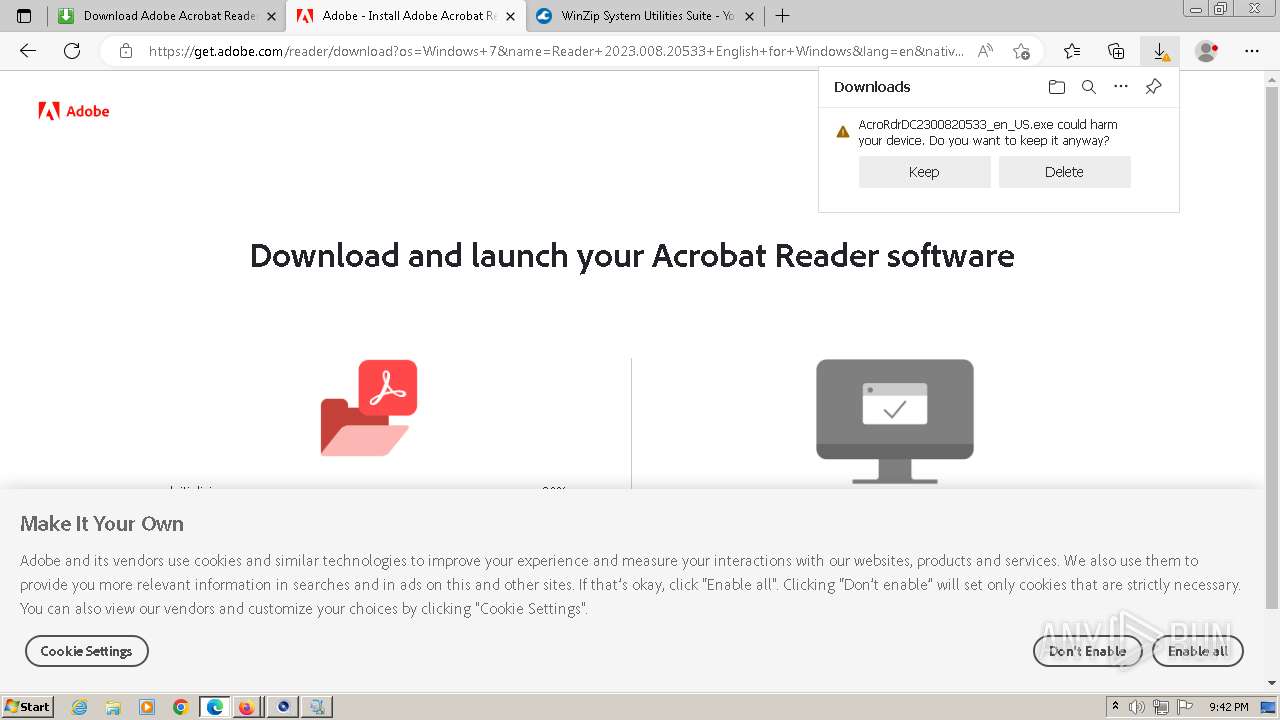The image size is (1280, 720).
Task: Focus the address bar URL
Action: [x=556, y=51]
